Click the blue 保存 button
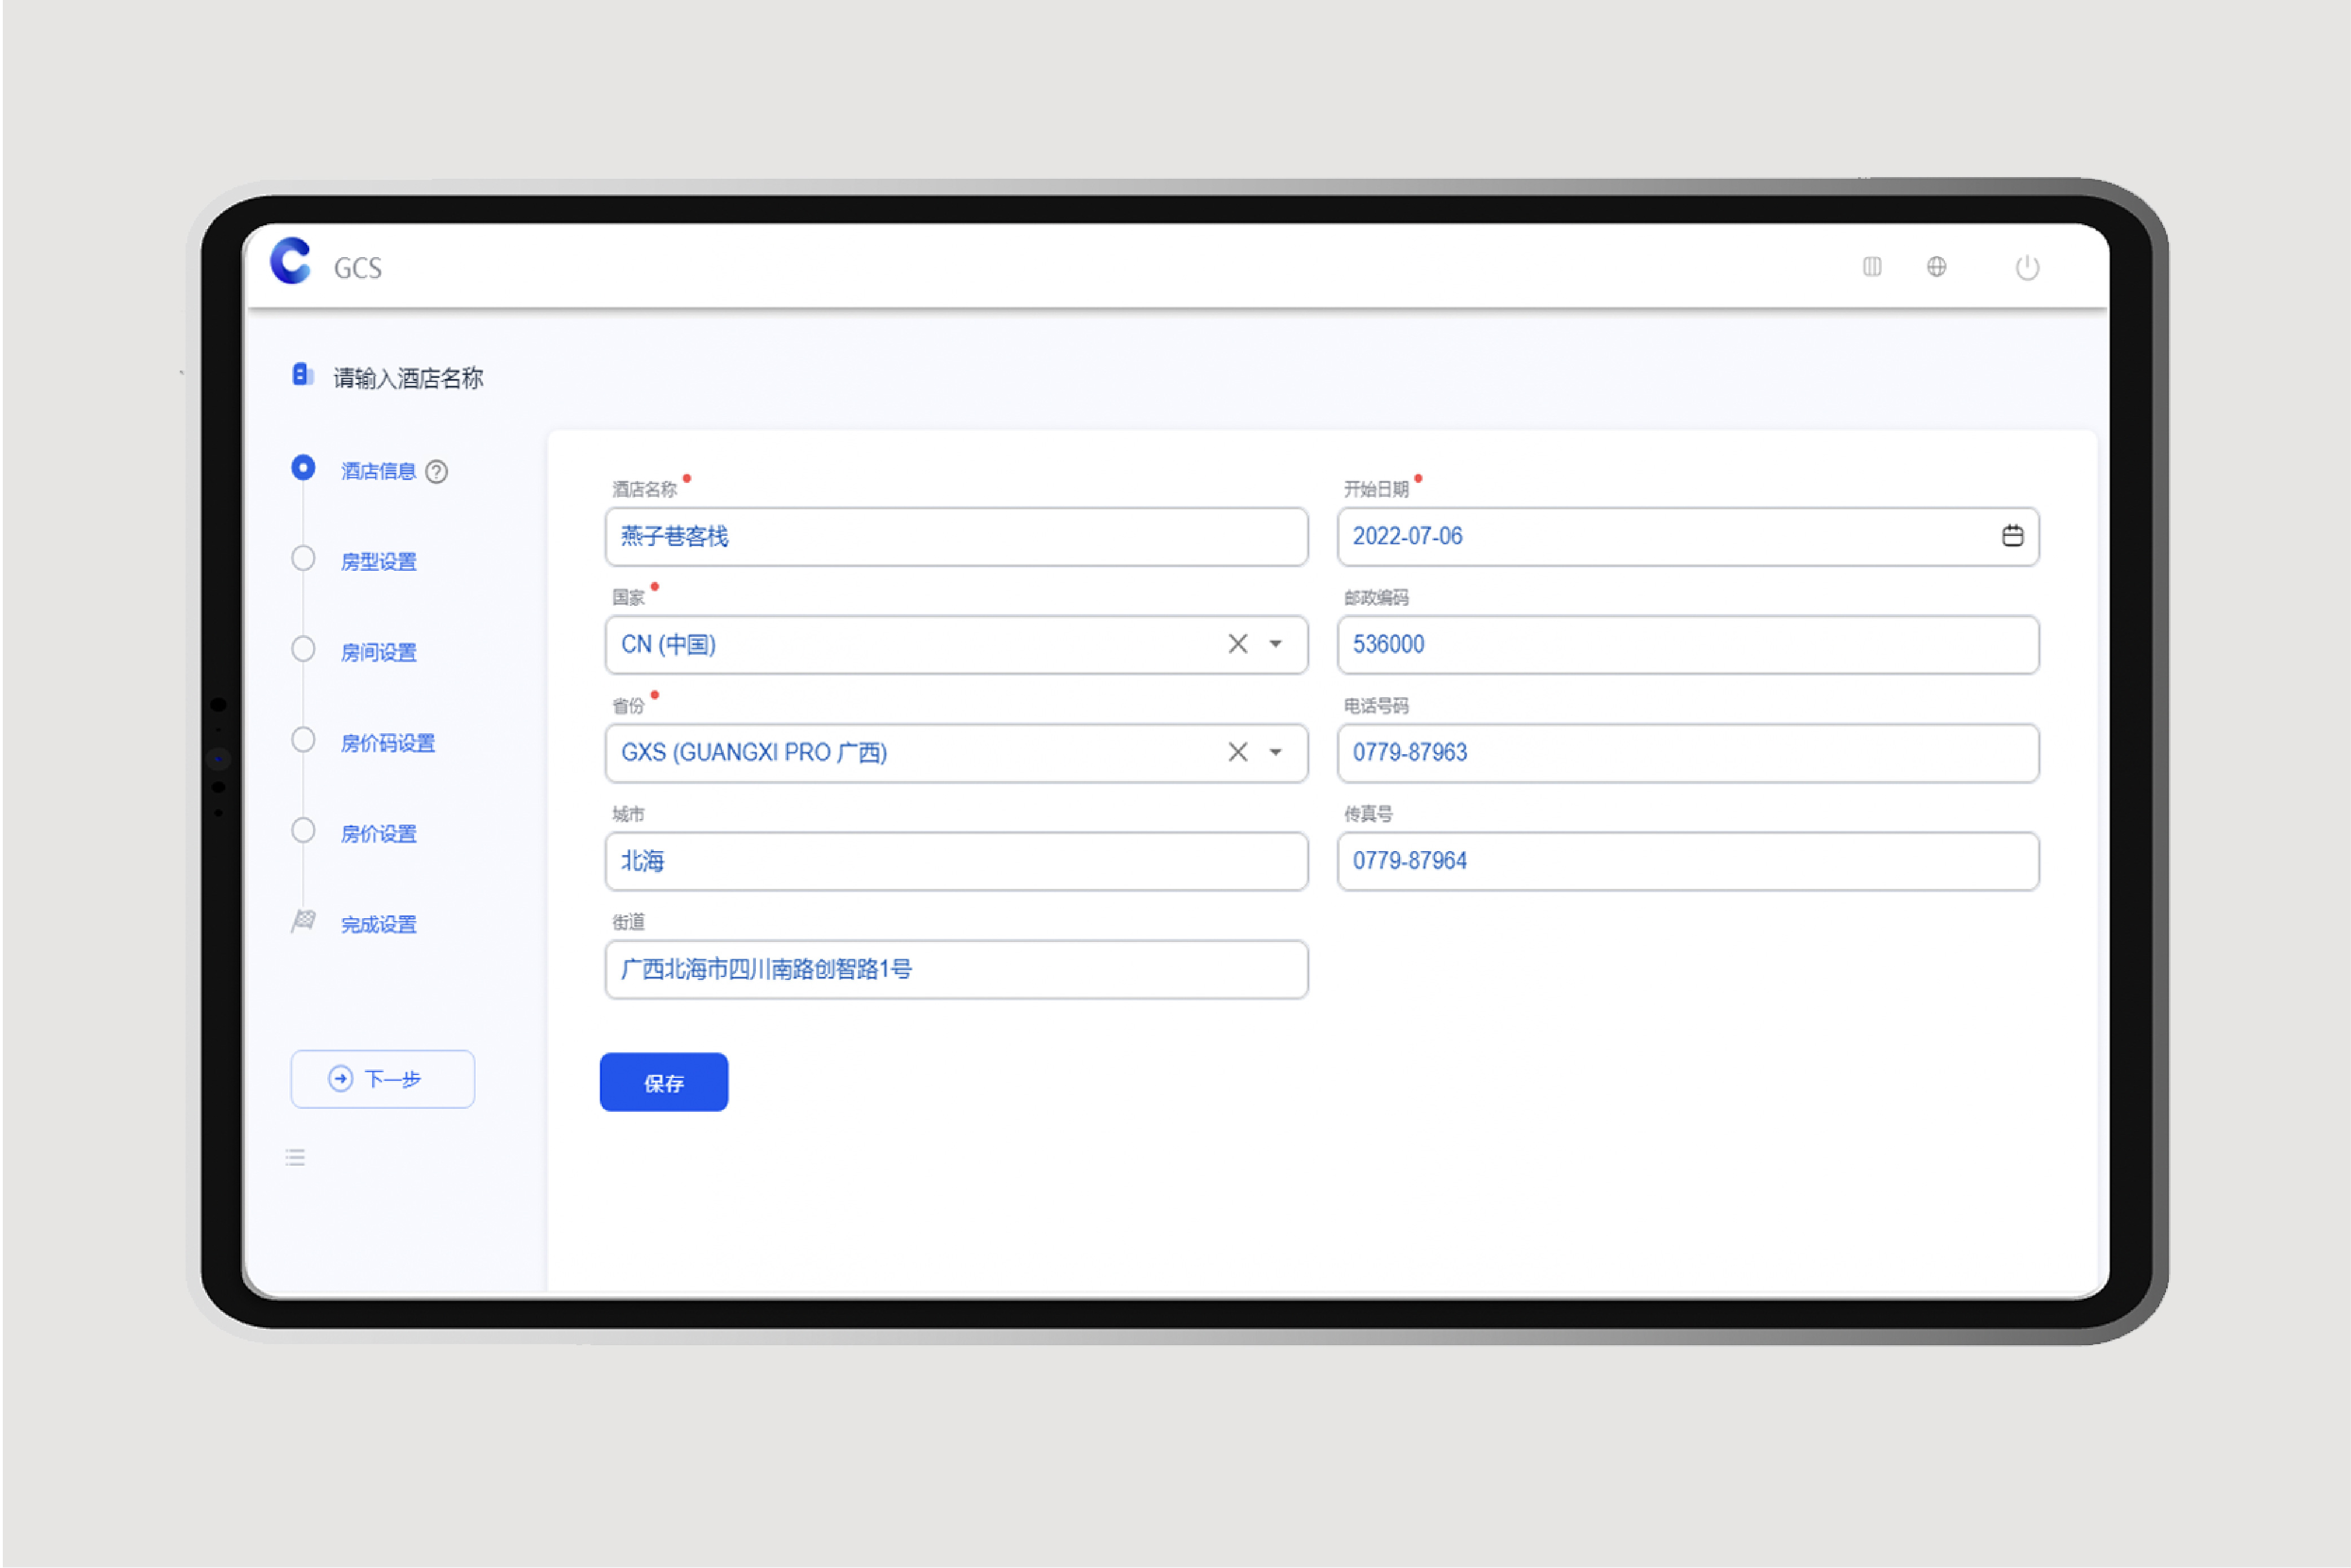 pos(663,1082)
